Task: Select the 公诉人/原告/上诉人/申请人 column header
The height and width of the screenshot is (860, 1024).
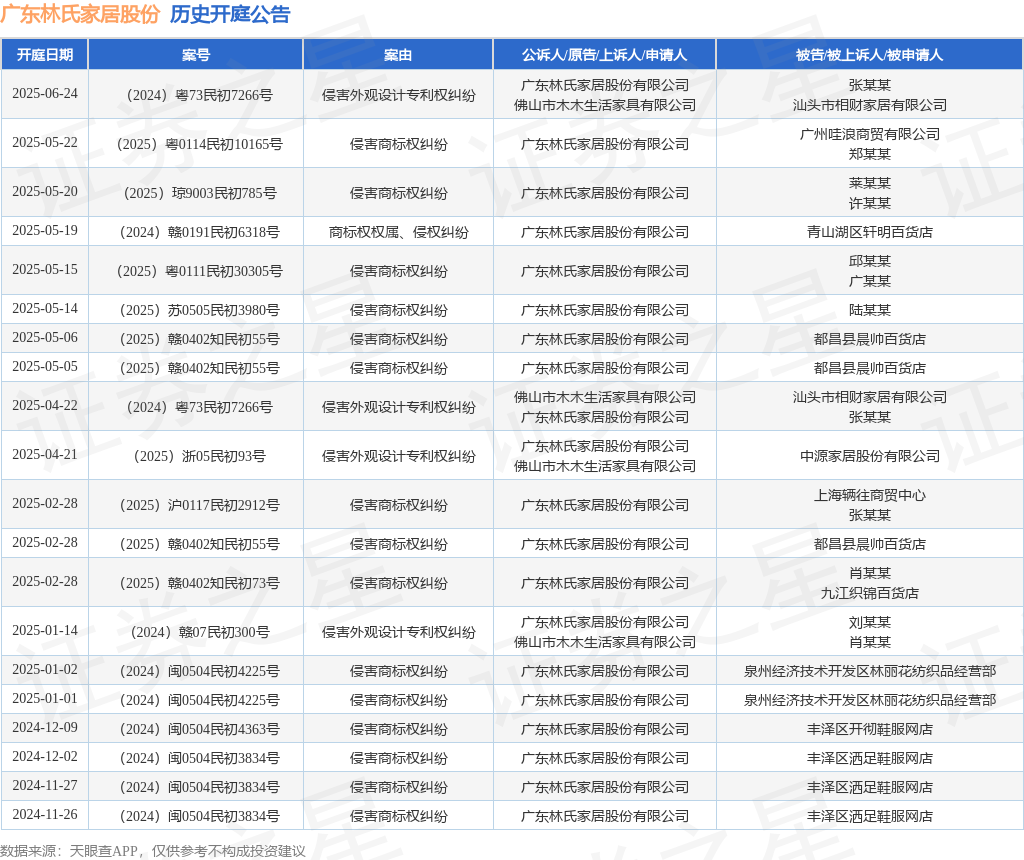Action: [605, 55]
